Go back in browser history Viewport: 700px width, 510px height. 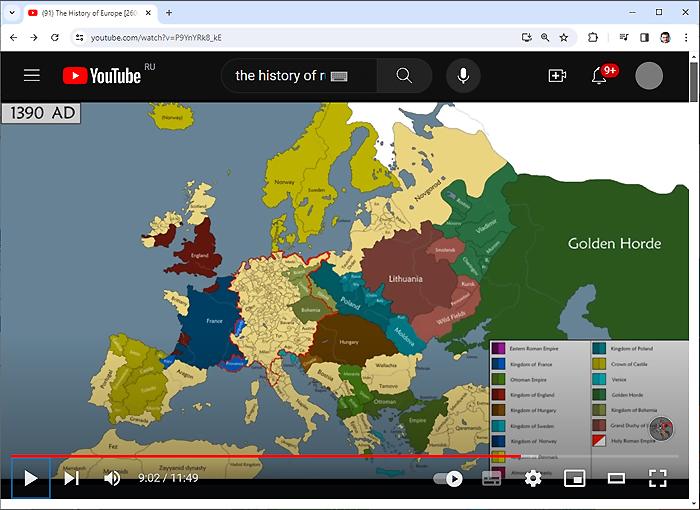point(13,38)
